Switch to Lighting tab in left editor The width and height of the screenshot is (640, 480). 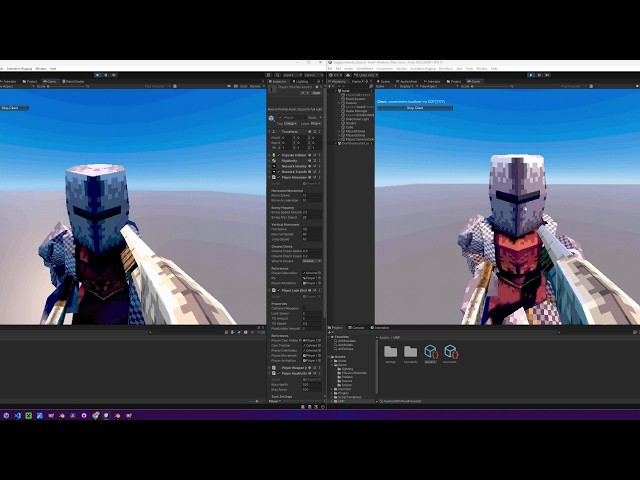point(300,81)
